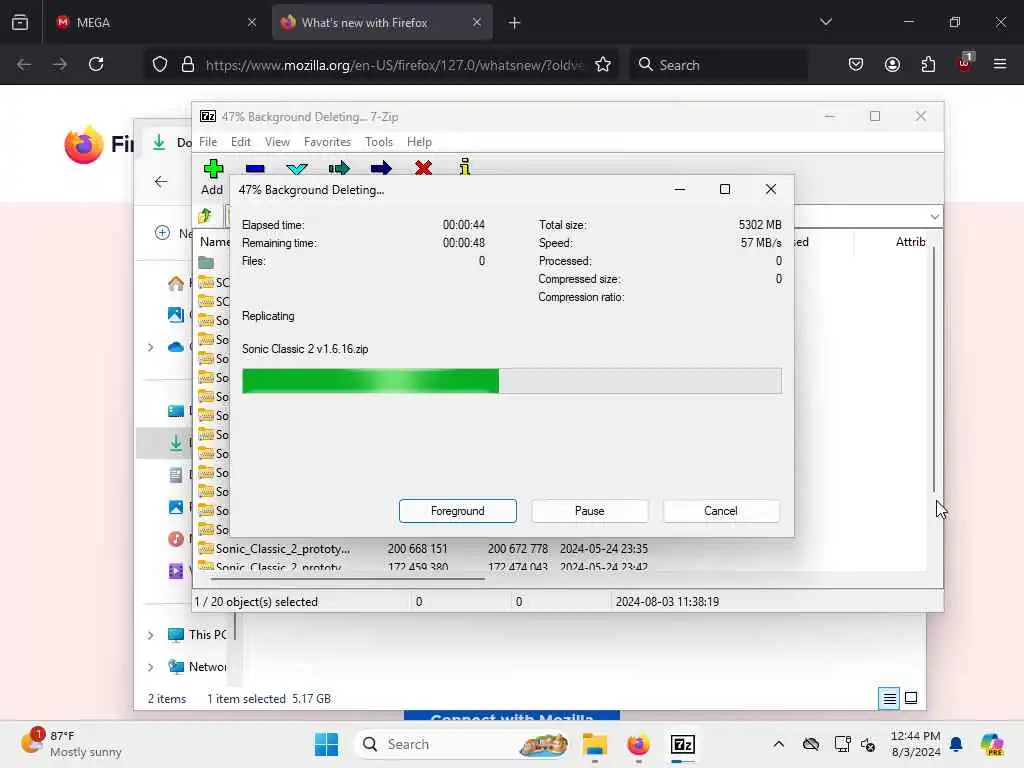Screen dimensions: 1024x768
Task: Open the Favorites menu in 7-Zip
Action: click(x=327, y=142)
